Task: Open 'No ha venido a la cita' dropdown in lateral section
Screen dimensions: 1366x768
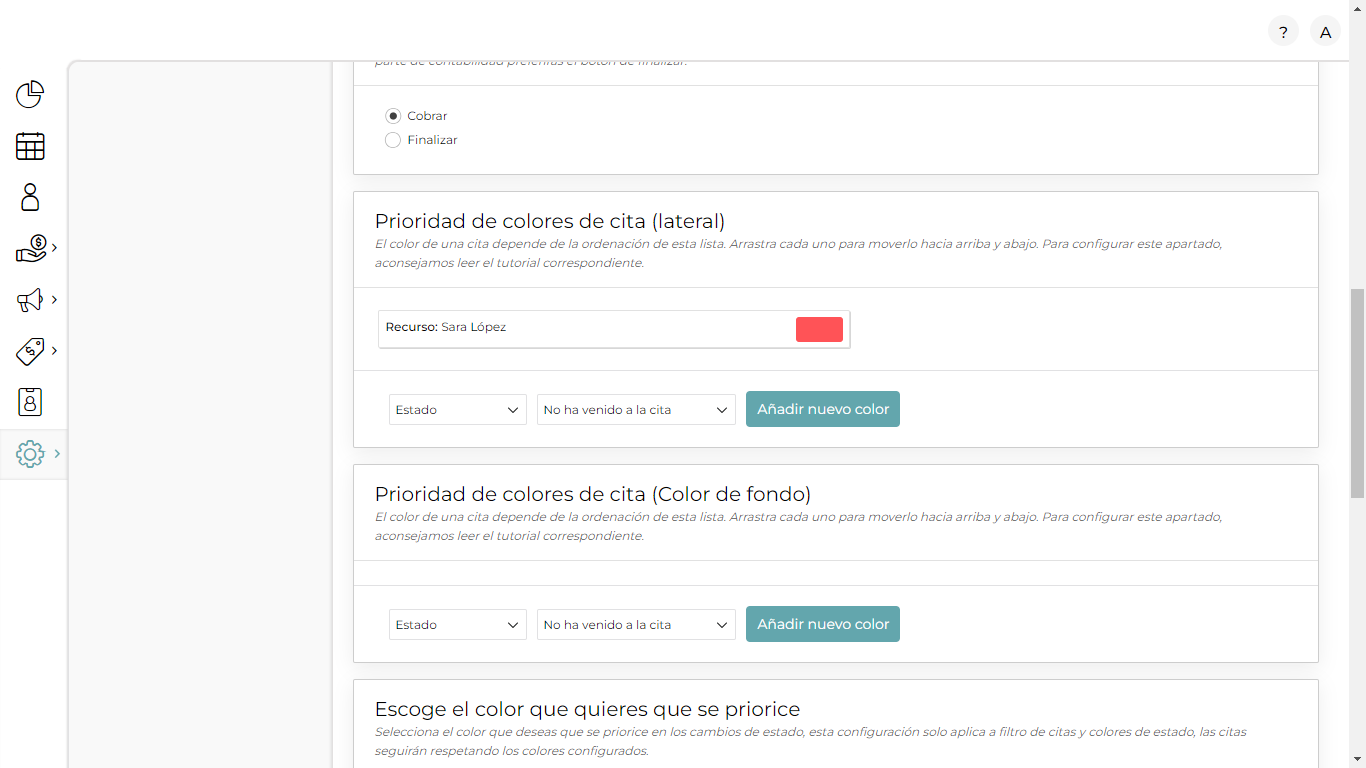Action: click(636, 409)
